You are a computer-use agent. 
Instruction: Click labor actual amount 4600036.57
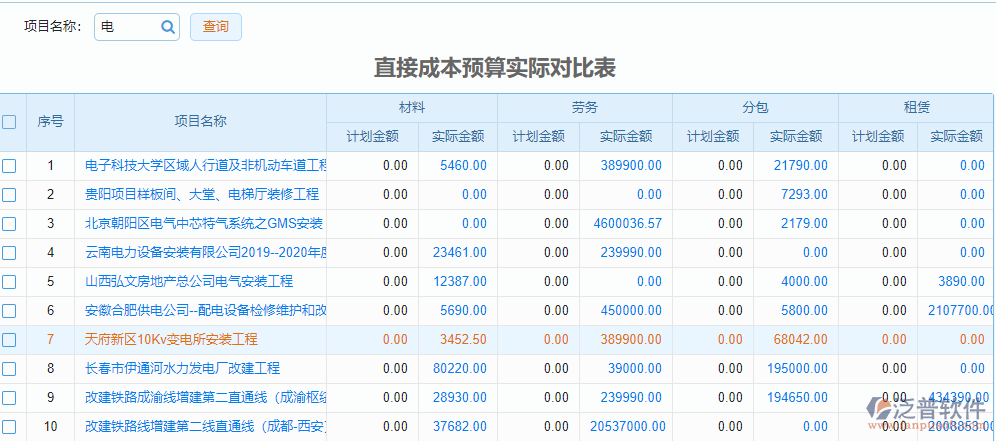click(x=627, y=224)
